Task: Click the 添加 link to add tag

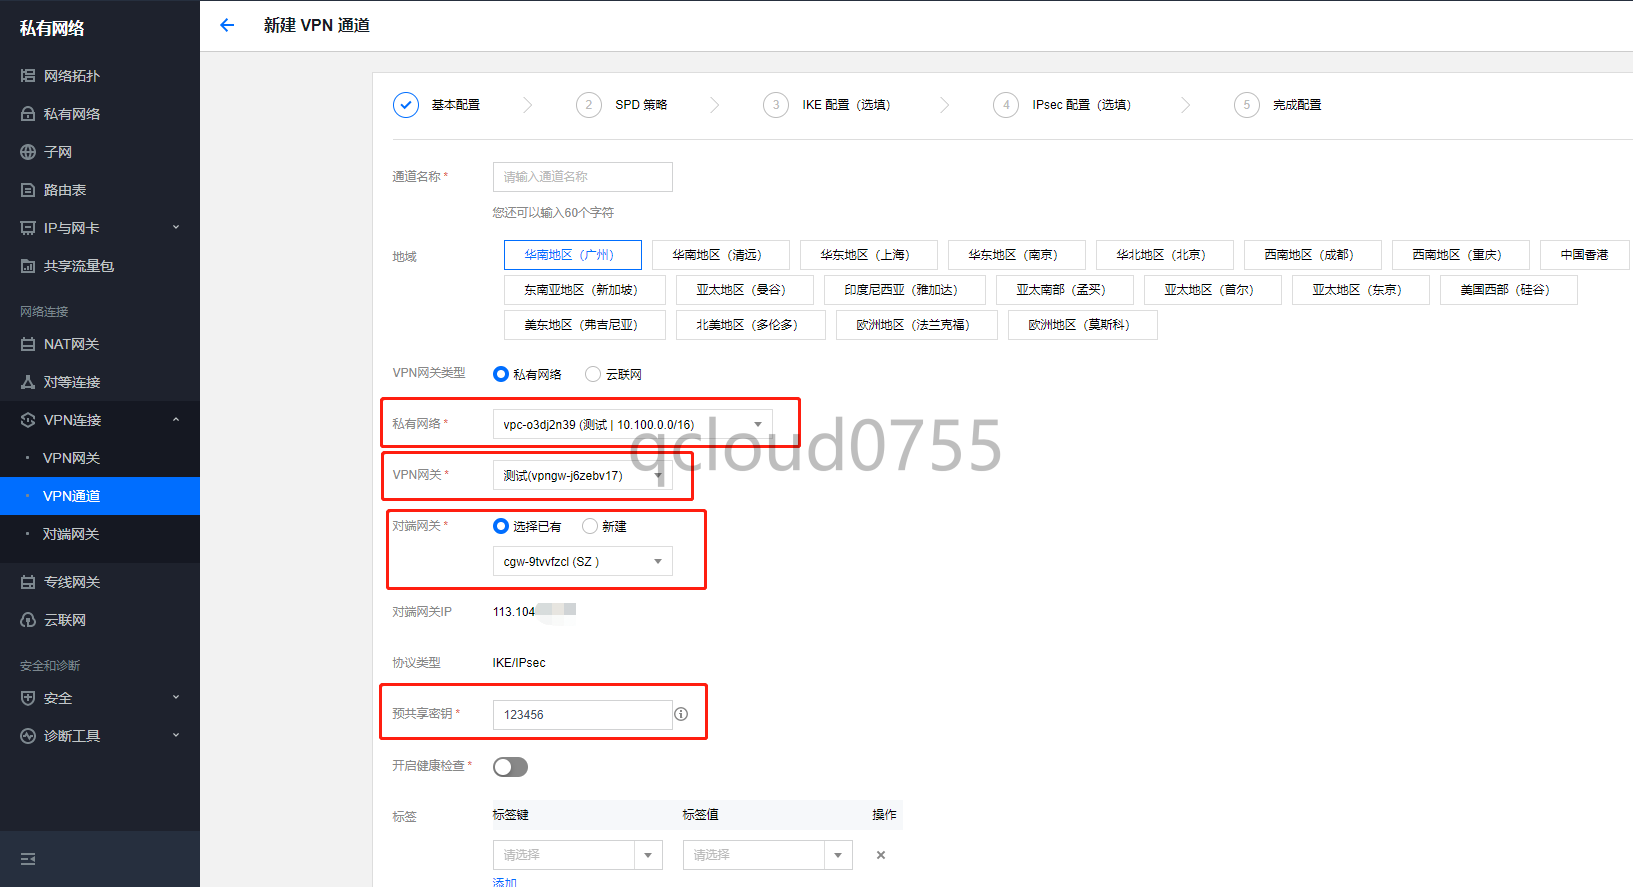Action: pos(505,882)
